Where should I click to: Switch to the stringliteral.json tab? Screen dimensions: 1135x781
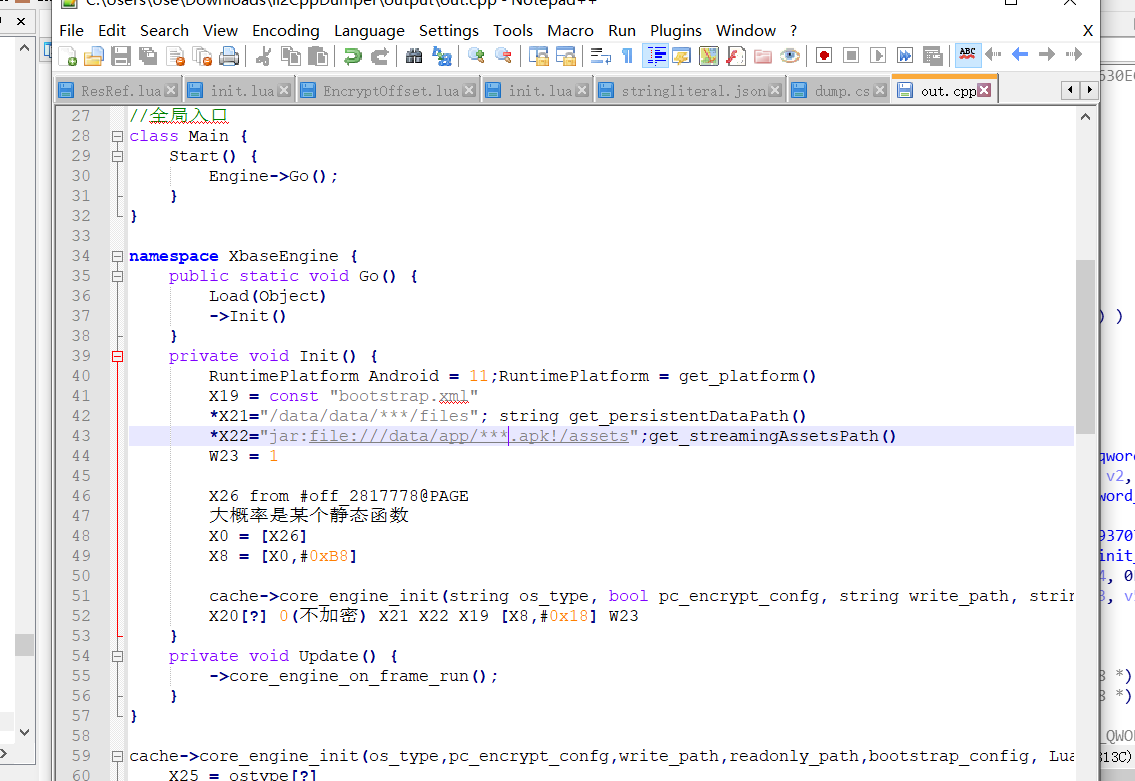pyautogui.click(x=693, y=91)
